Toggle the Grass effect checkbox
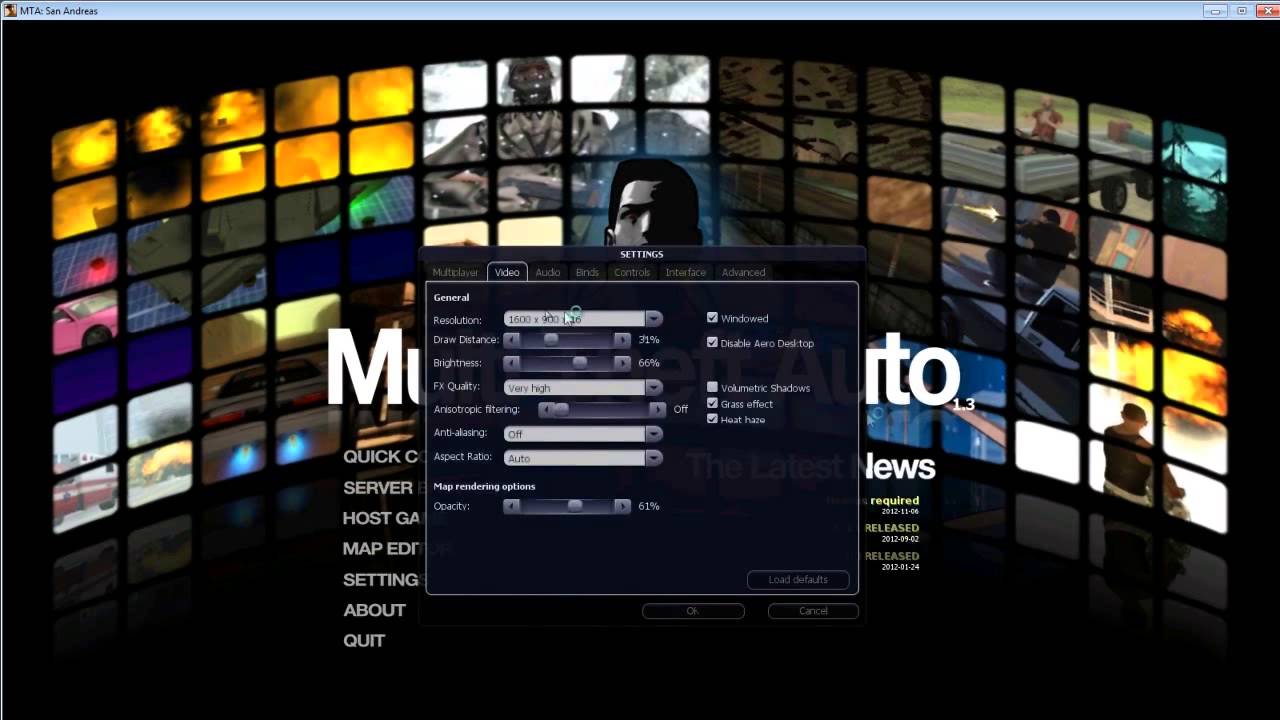Image resolution: width=1280 pixels, height=720 pixels. pyautogui.click(x=712, y=403)
